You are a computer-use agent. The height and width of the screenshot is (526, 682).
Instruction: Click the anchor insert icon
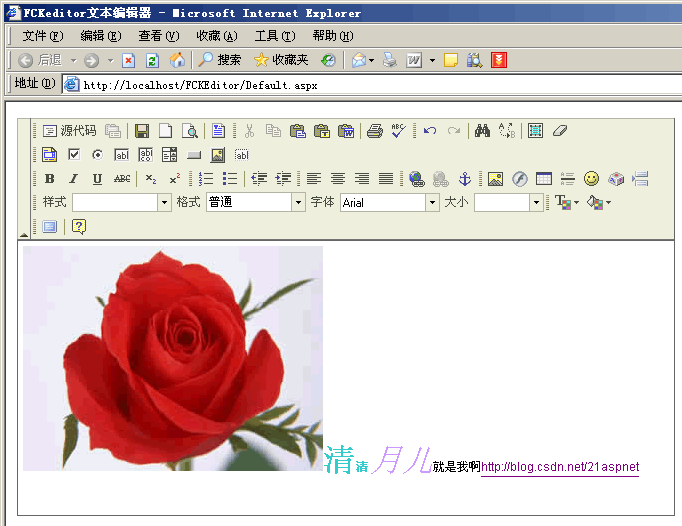click(x=465, y=179)
